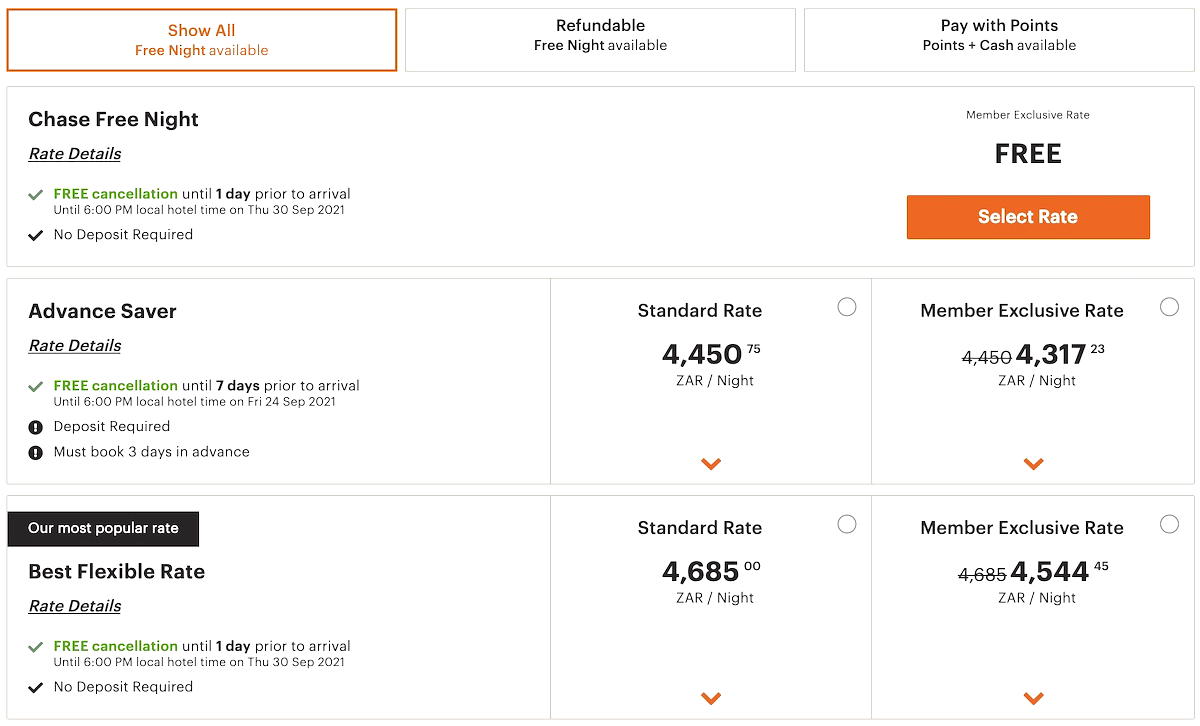Viewport: 1200px width, 726px height.
Task: Switch to the Refundable tab
Action: tap(600, 40)
